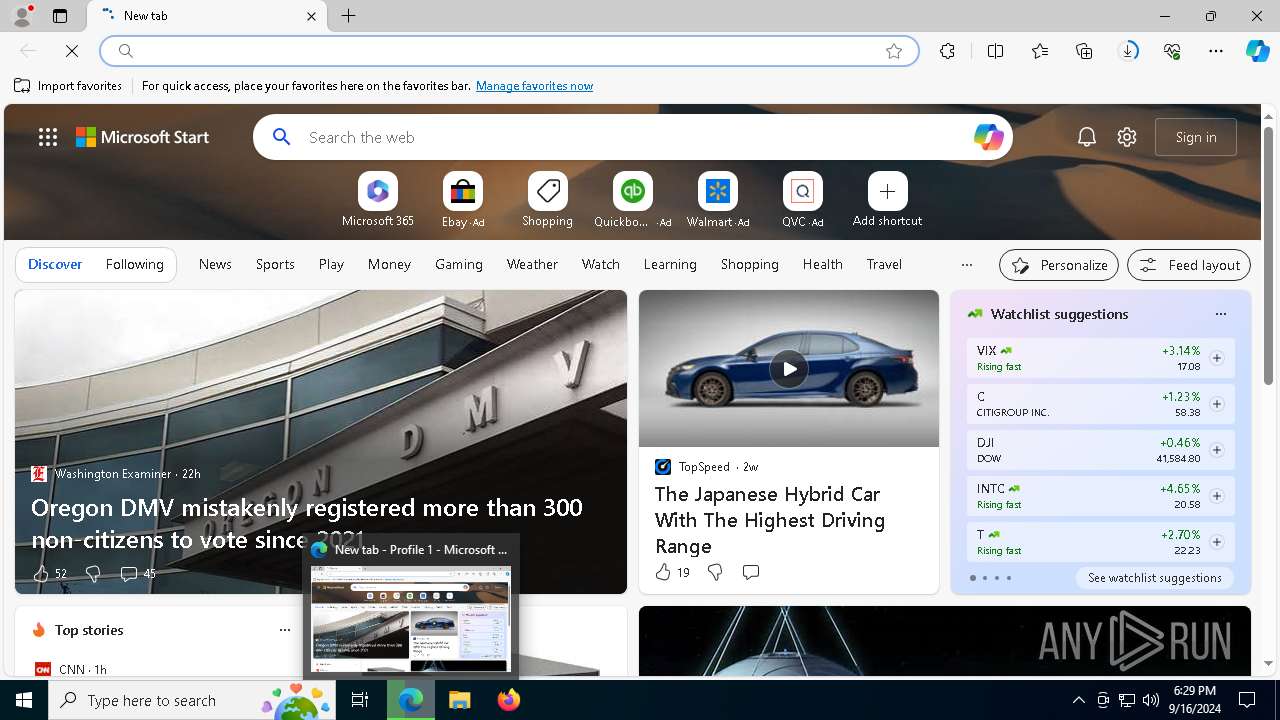Viewport: 1280px width, 720px height.
Task: Open the Favorites list icon
Action: pos(1040,51)
